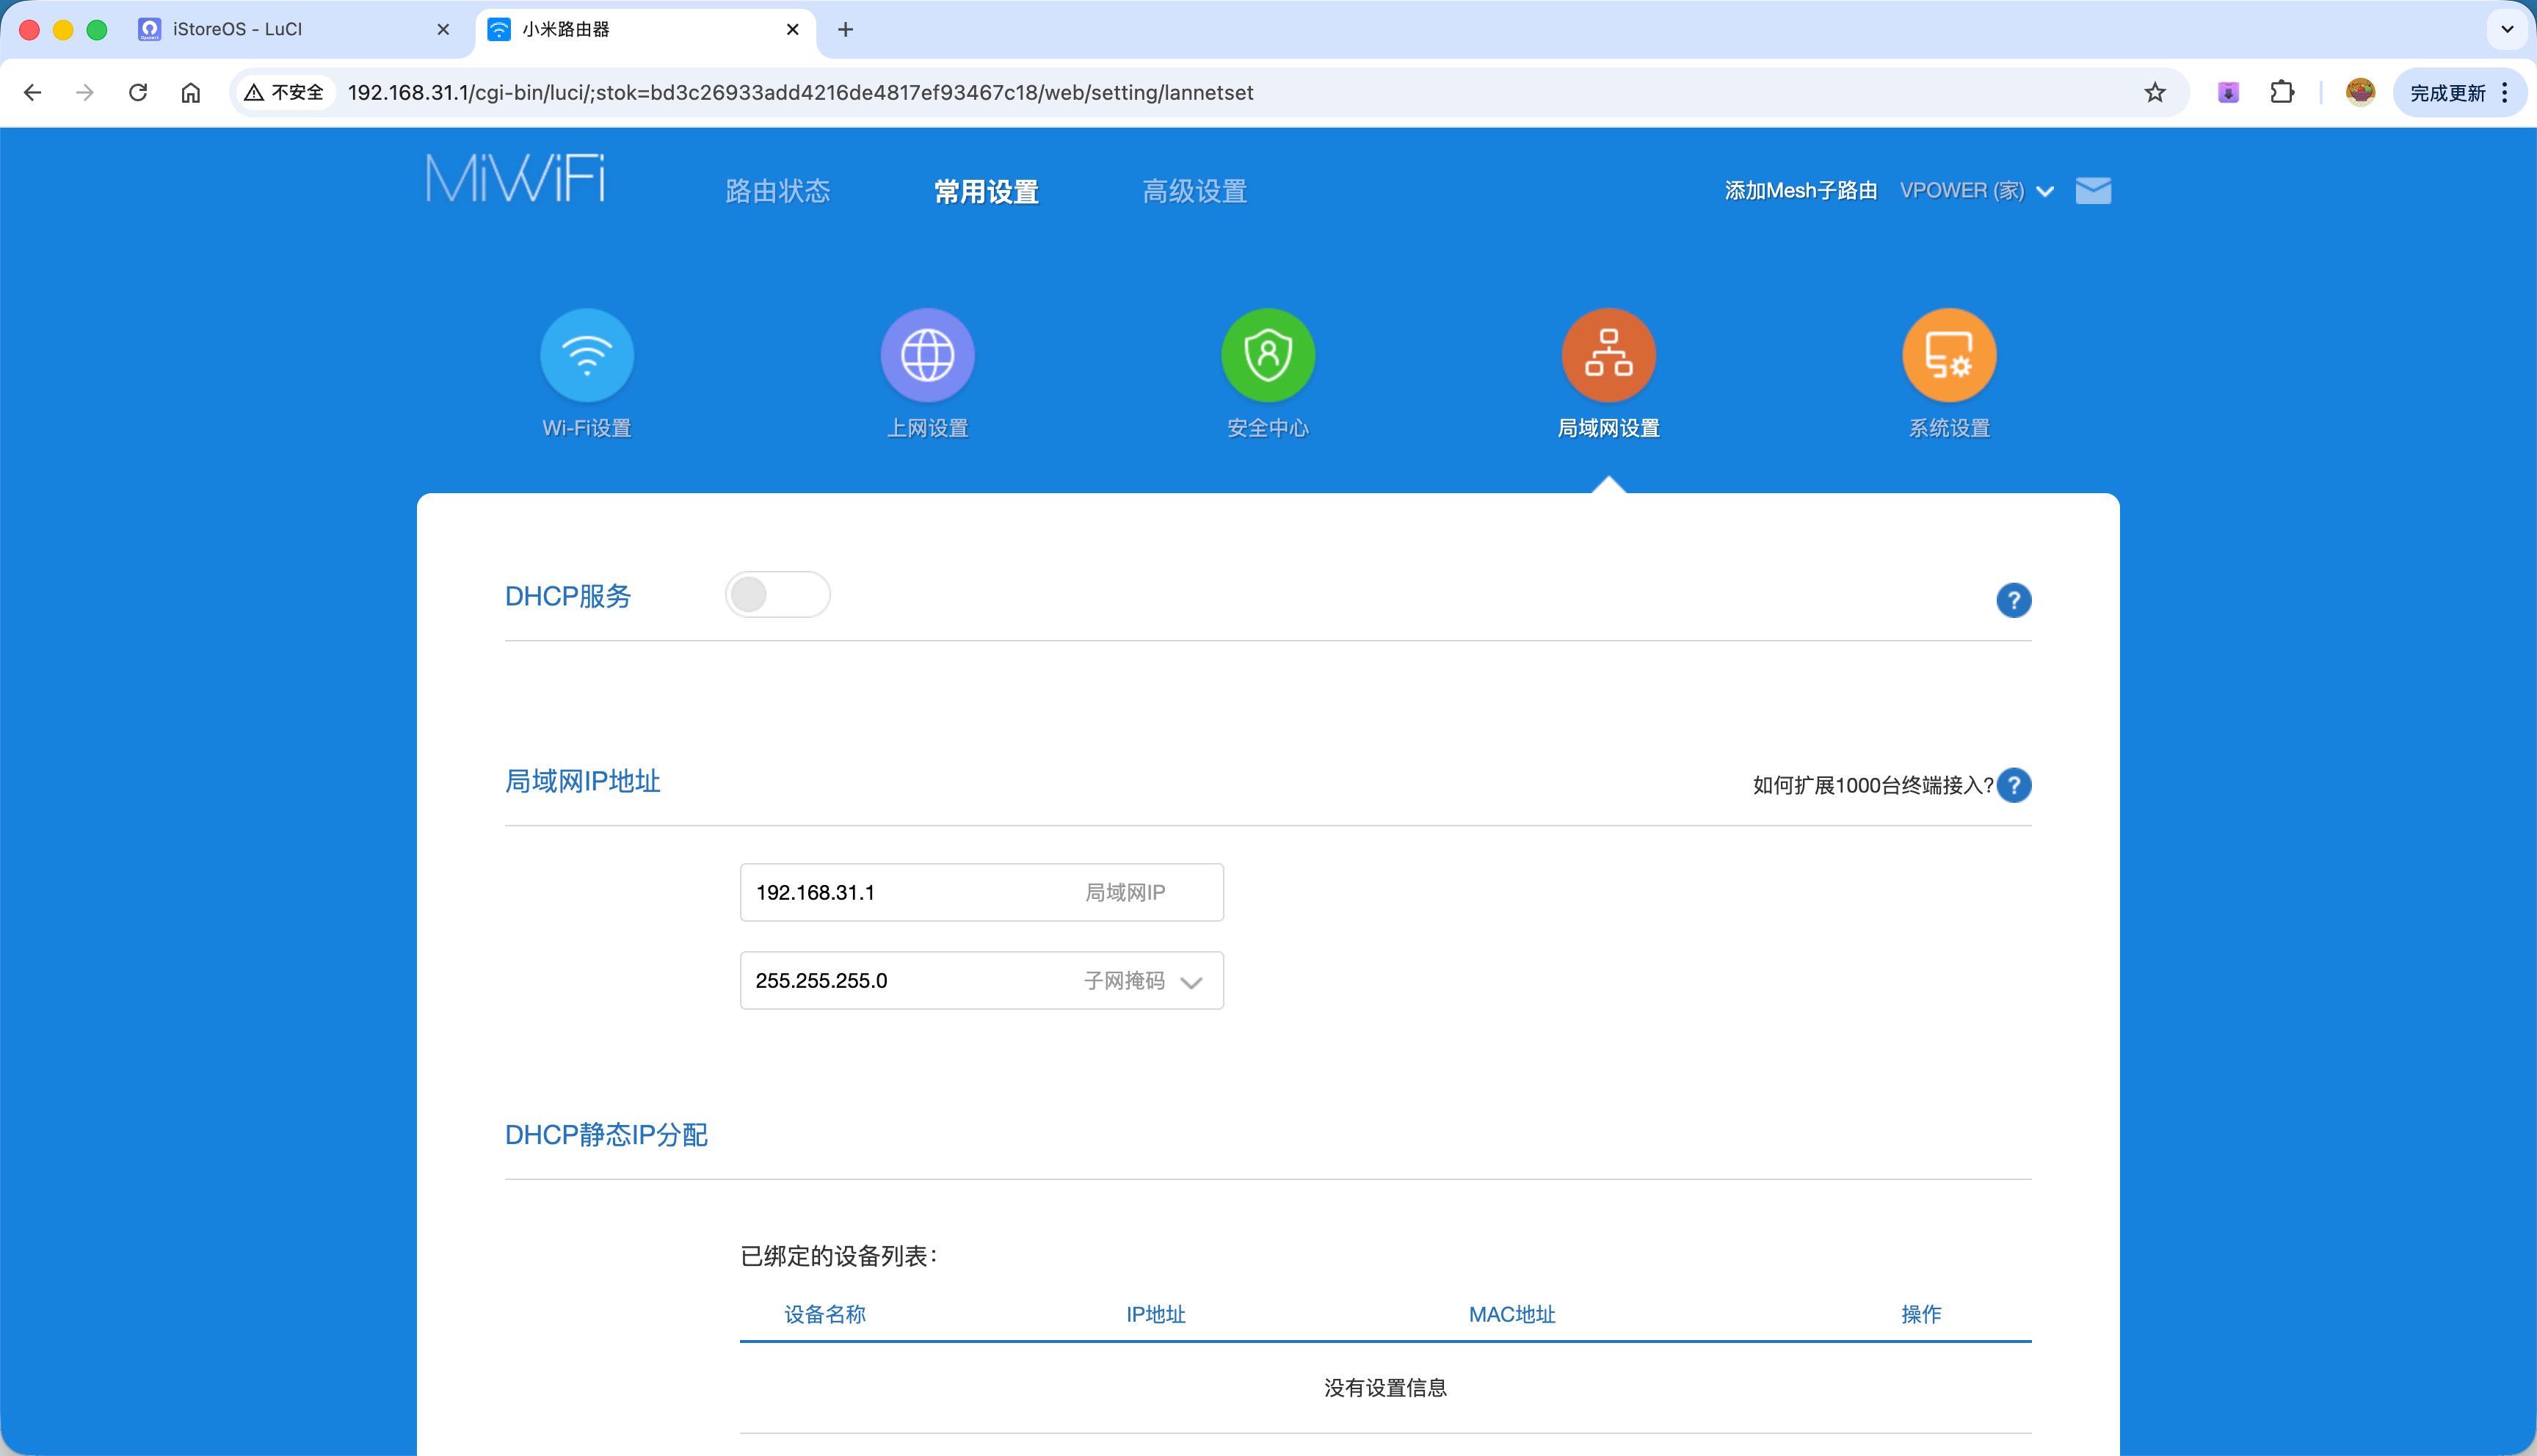
Task: Expand the 子网掩码 dropdown
Action: [x=1190, y=982]
